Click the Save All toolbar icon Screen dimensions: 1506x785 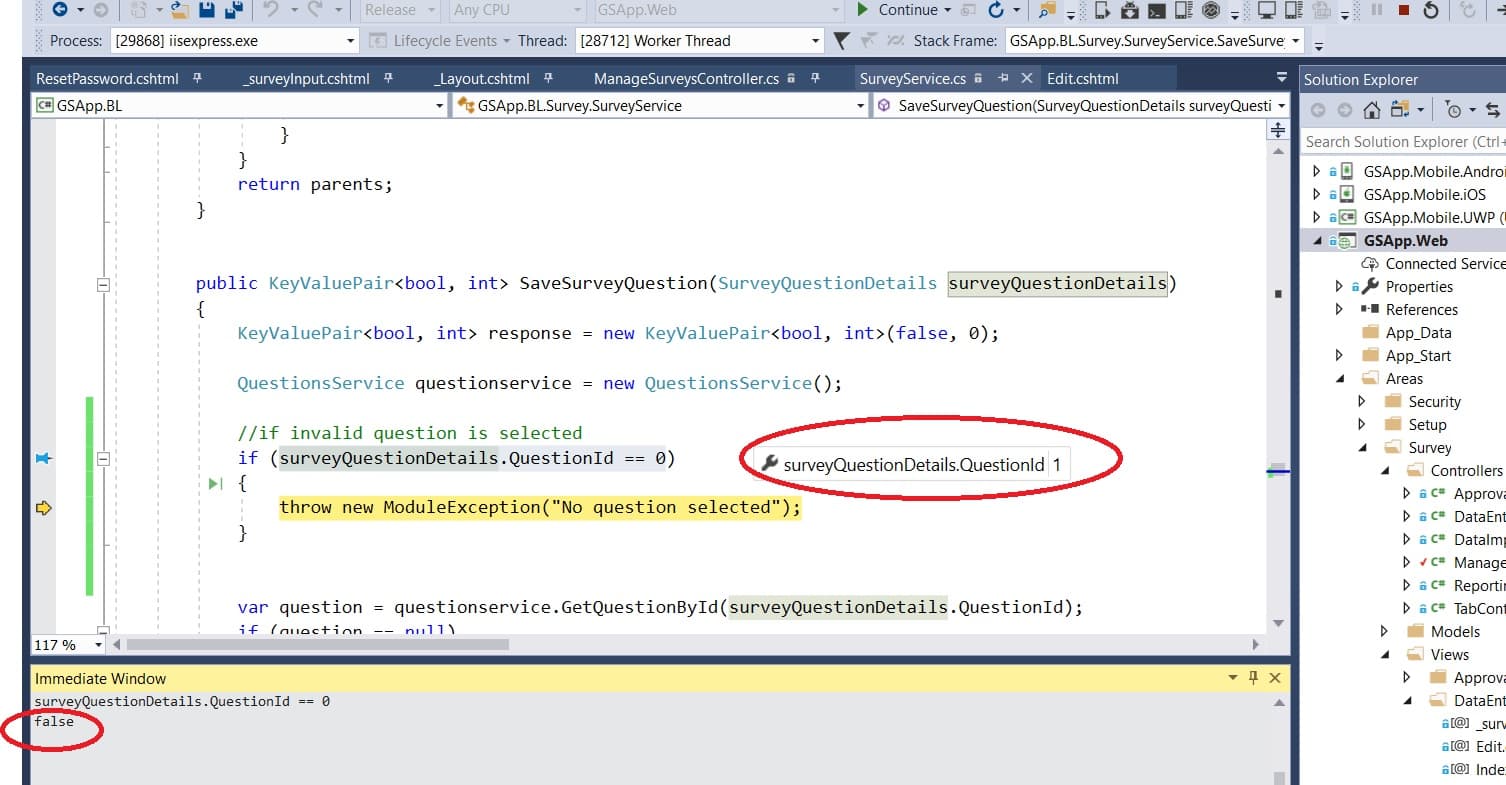(x=234, y=10)
